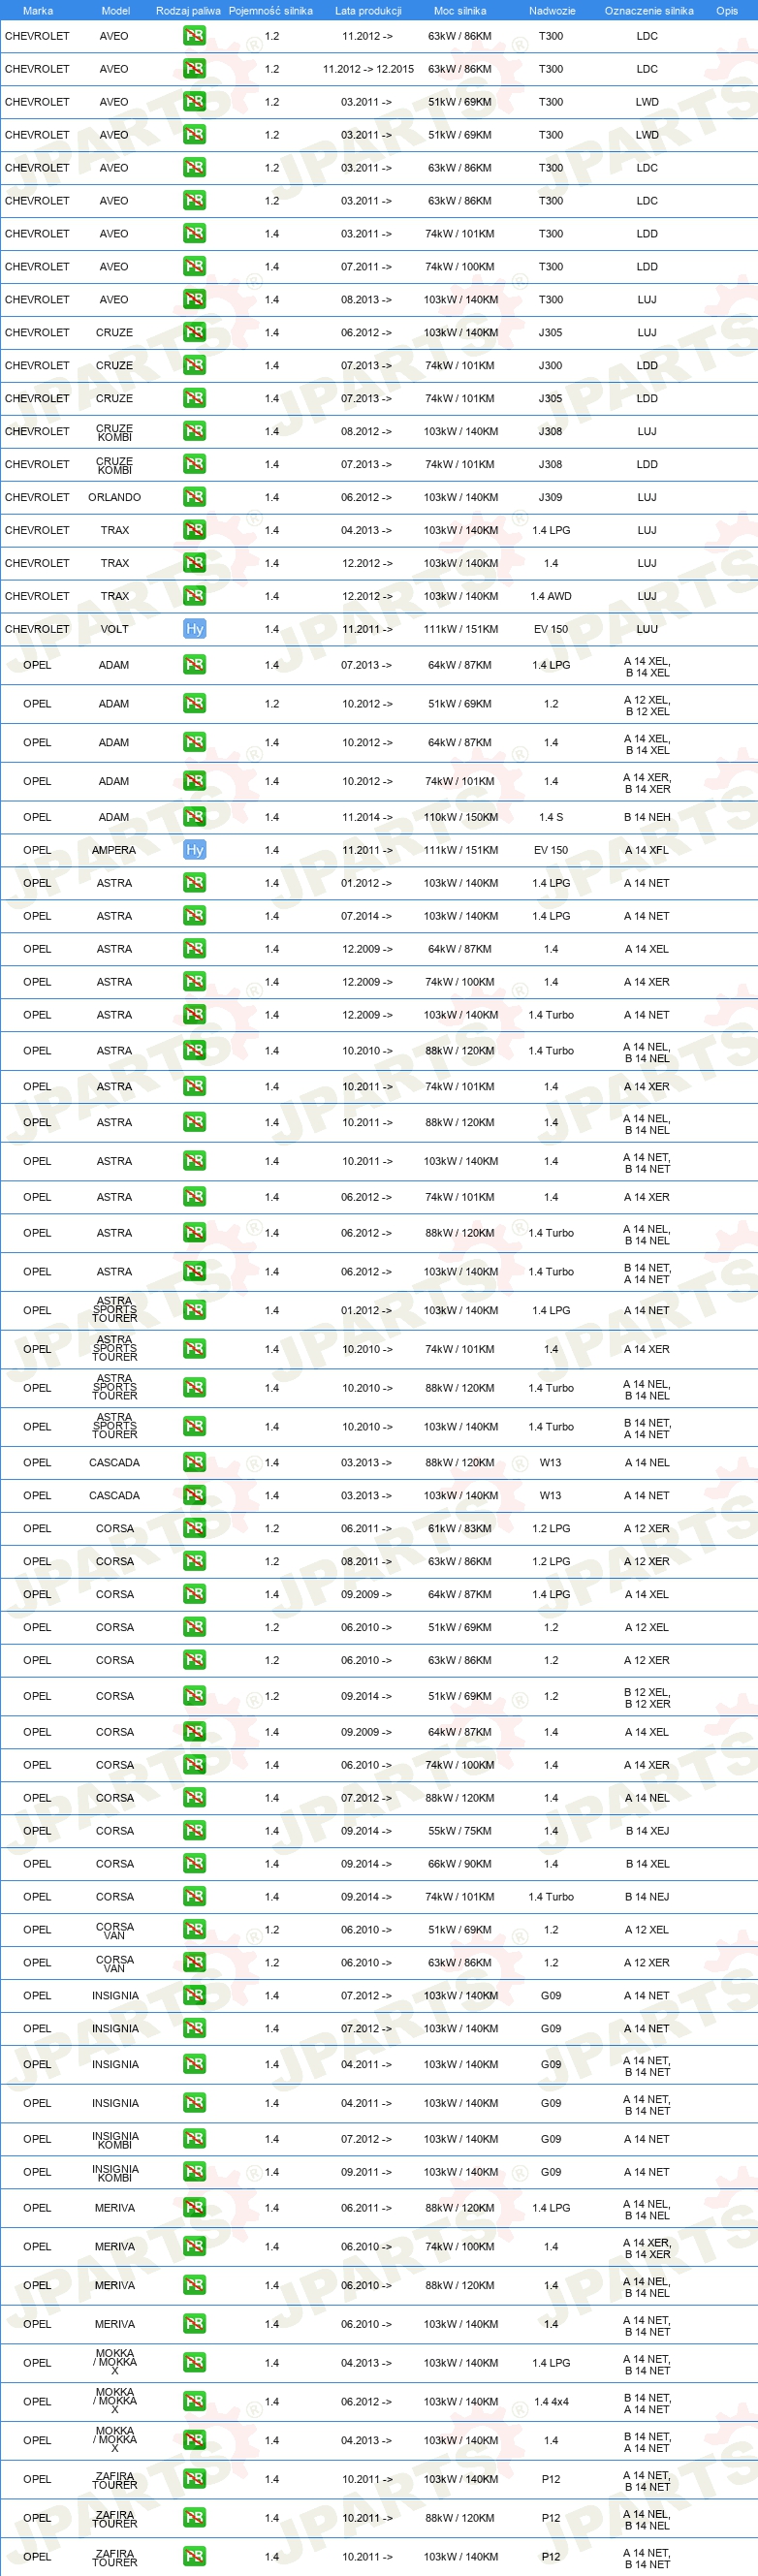Click fuel icon in Opel Corsa B 14 XEJ row
Image resolution: width=758 pixels, height=2576 pixels.
(194, 1831)
